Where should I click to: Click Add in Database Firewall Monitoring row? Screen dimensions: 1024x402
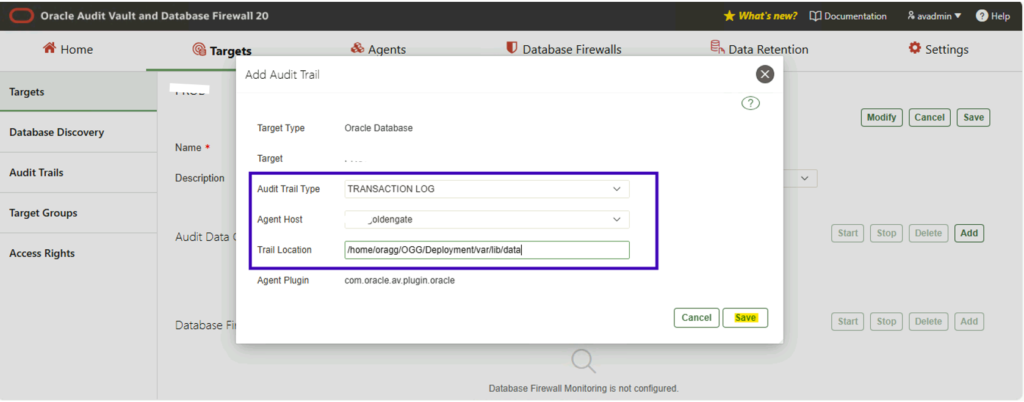pyautogui.click(x=969, y=322)
